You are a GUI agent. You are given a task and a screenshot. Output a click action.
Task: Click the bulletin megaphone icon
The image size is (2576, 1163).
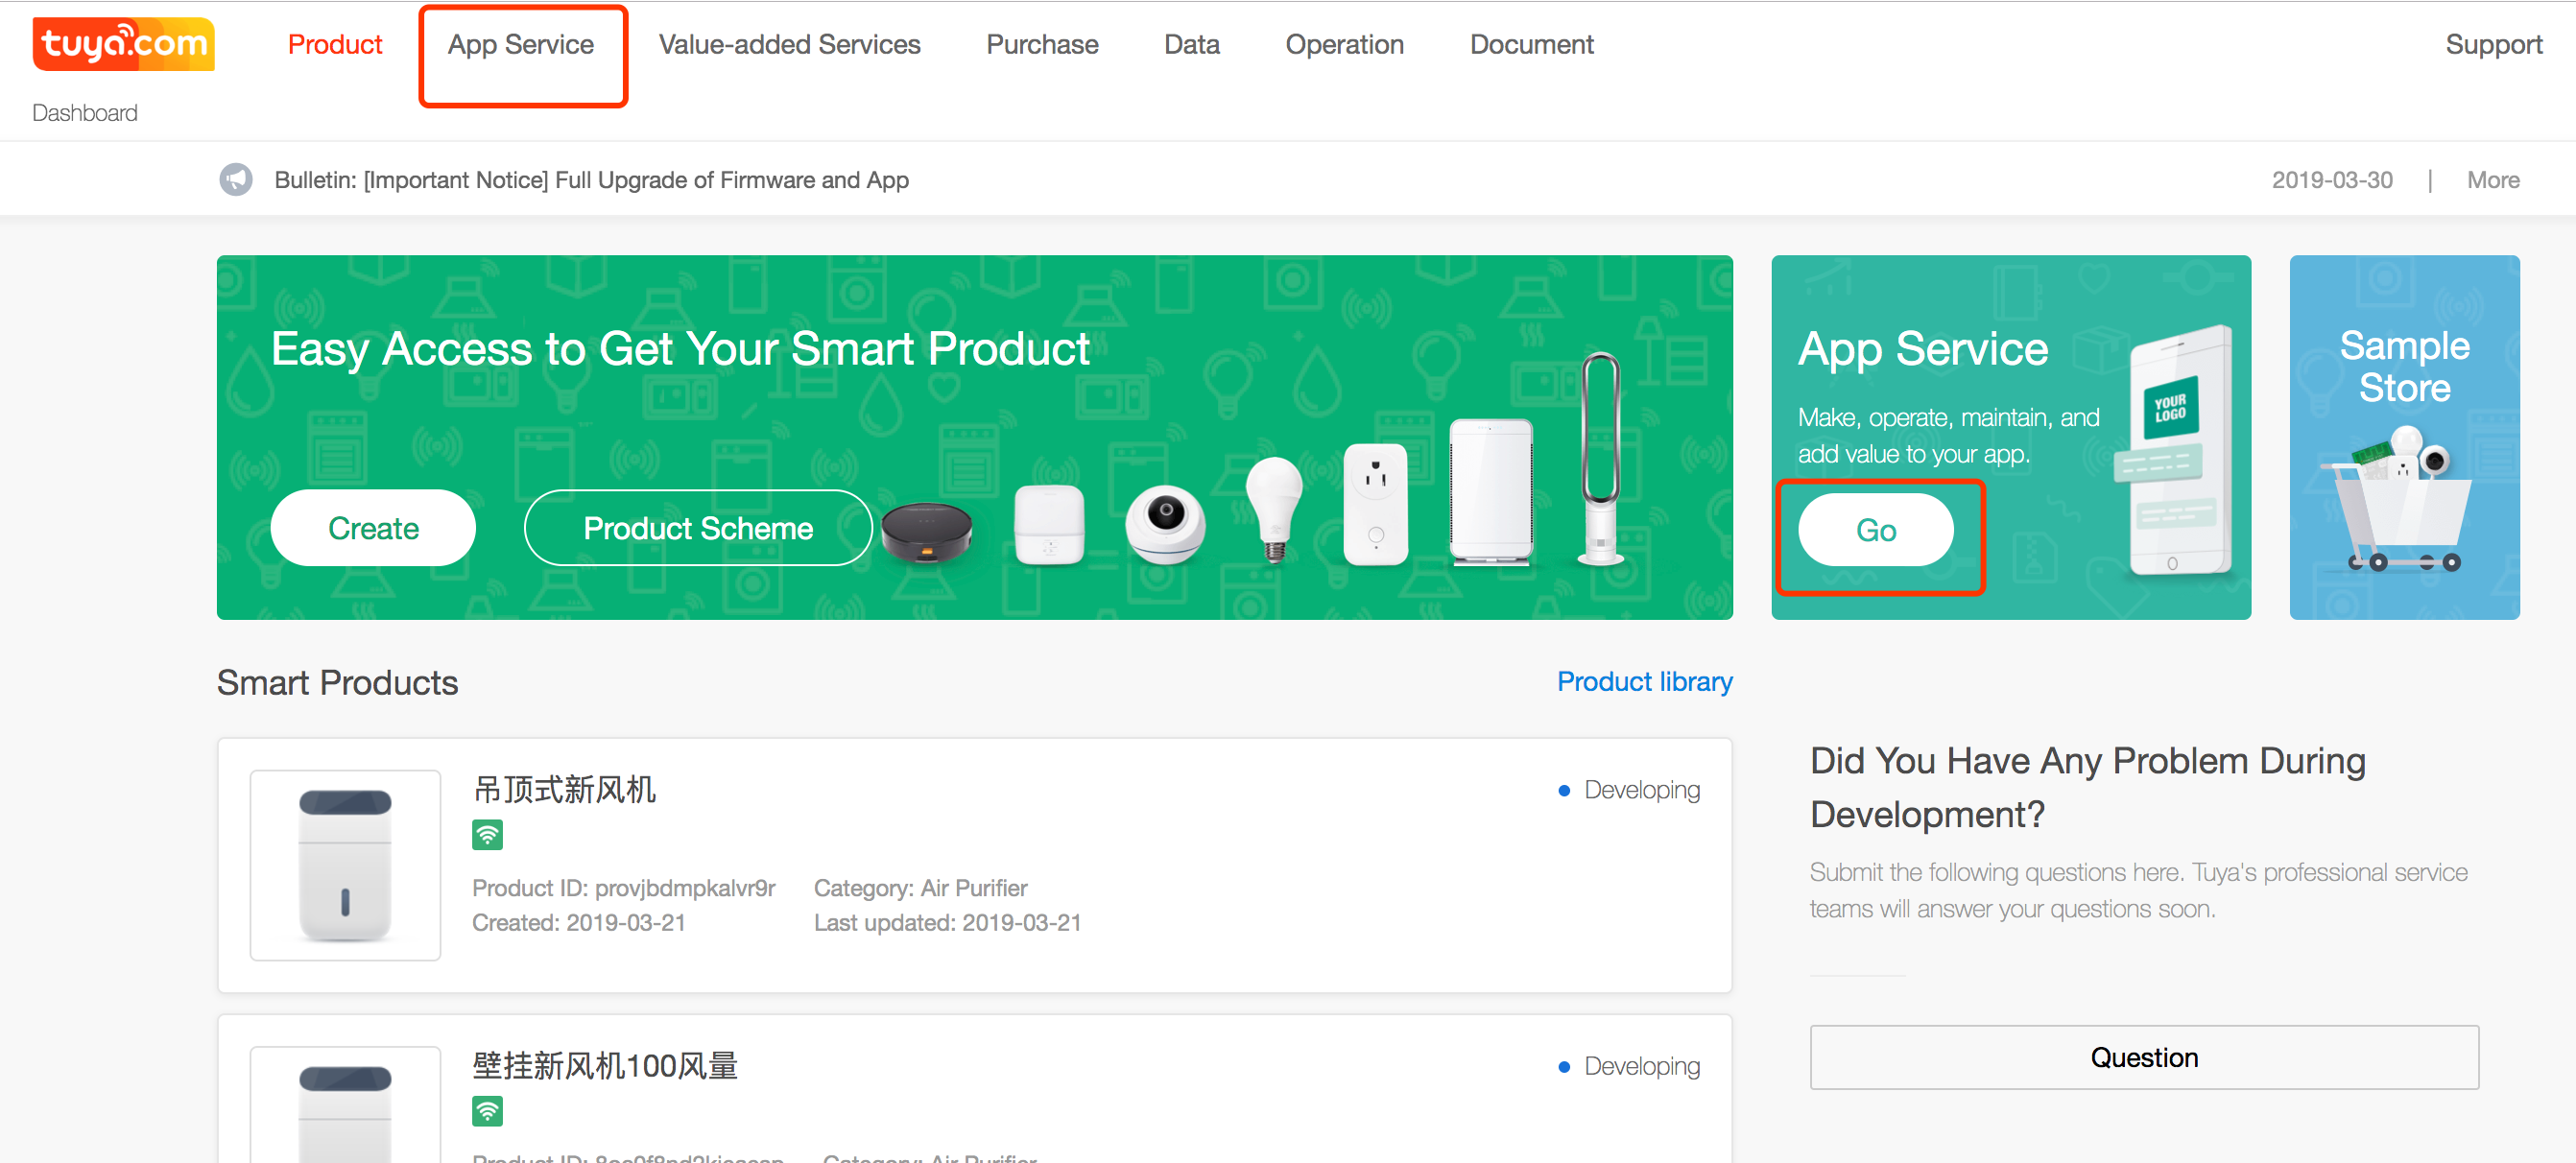coord(236,180)
